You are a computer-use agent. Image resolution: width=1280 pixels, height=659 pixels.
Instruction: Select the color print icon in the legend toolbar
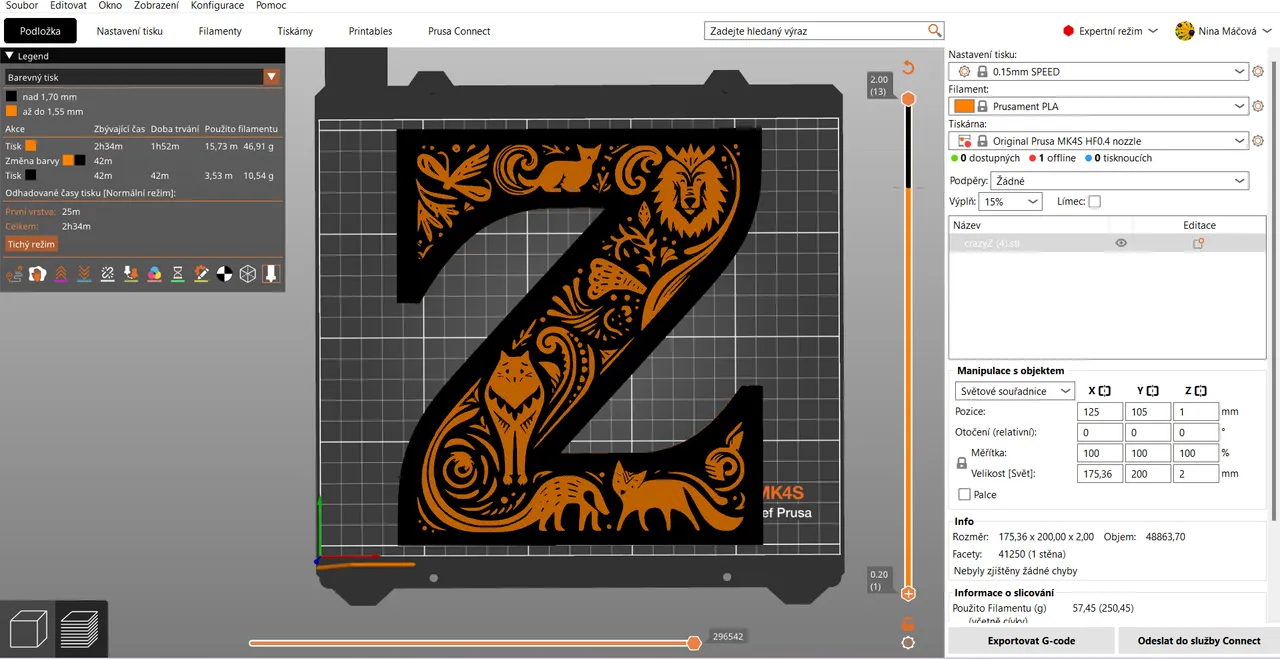(153, 273)
